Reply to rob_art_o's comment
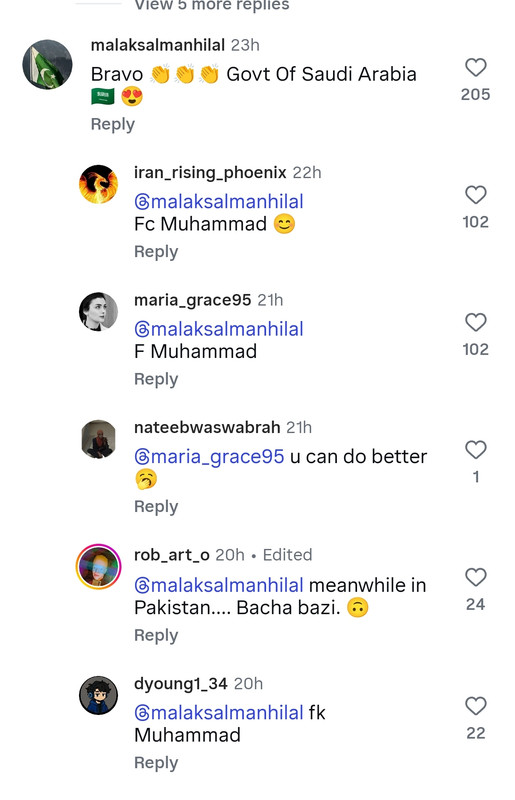Viewport: 515px width, 800px height. pos(156,635)
